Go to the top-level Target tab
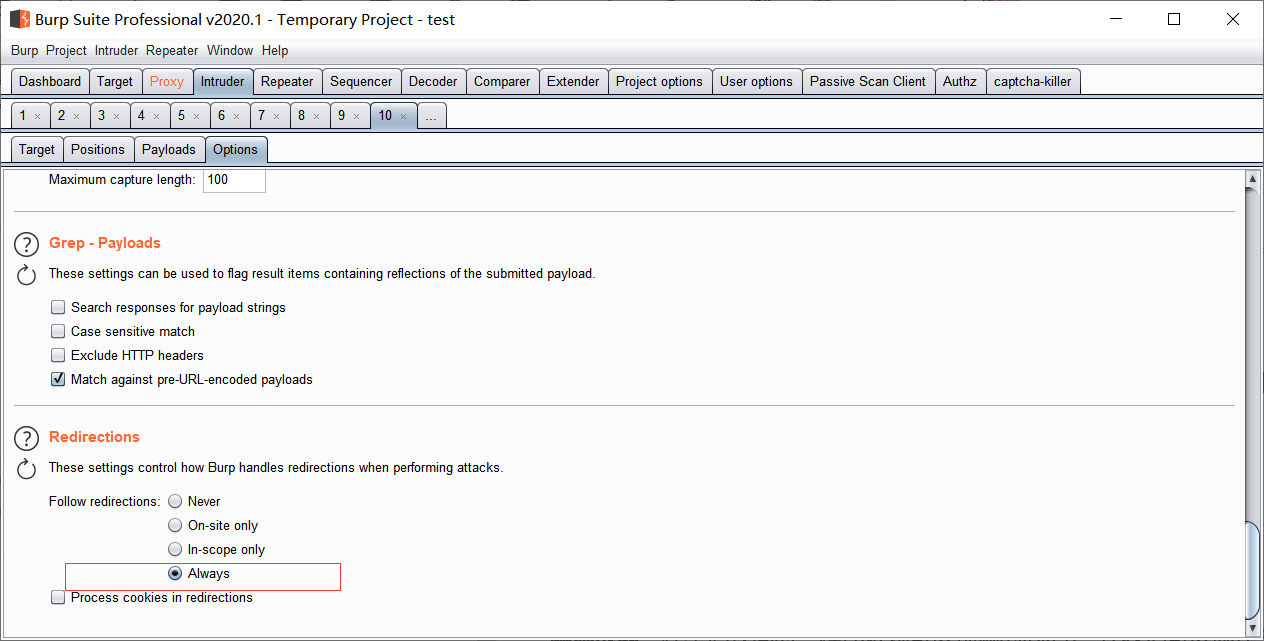This screenshot has height=641, width=1264. click(x=115, y=82)
